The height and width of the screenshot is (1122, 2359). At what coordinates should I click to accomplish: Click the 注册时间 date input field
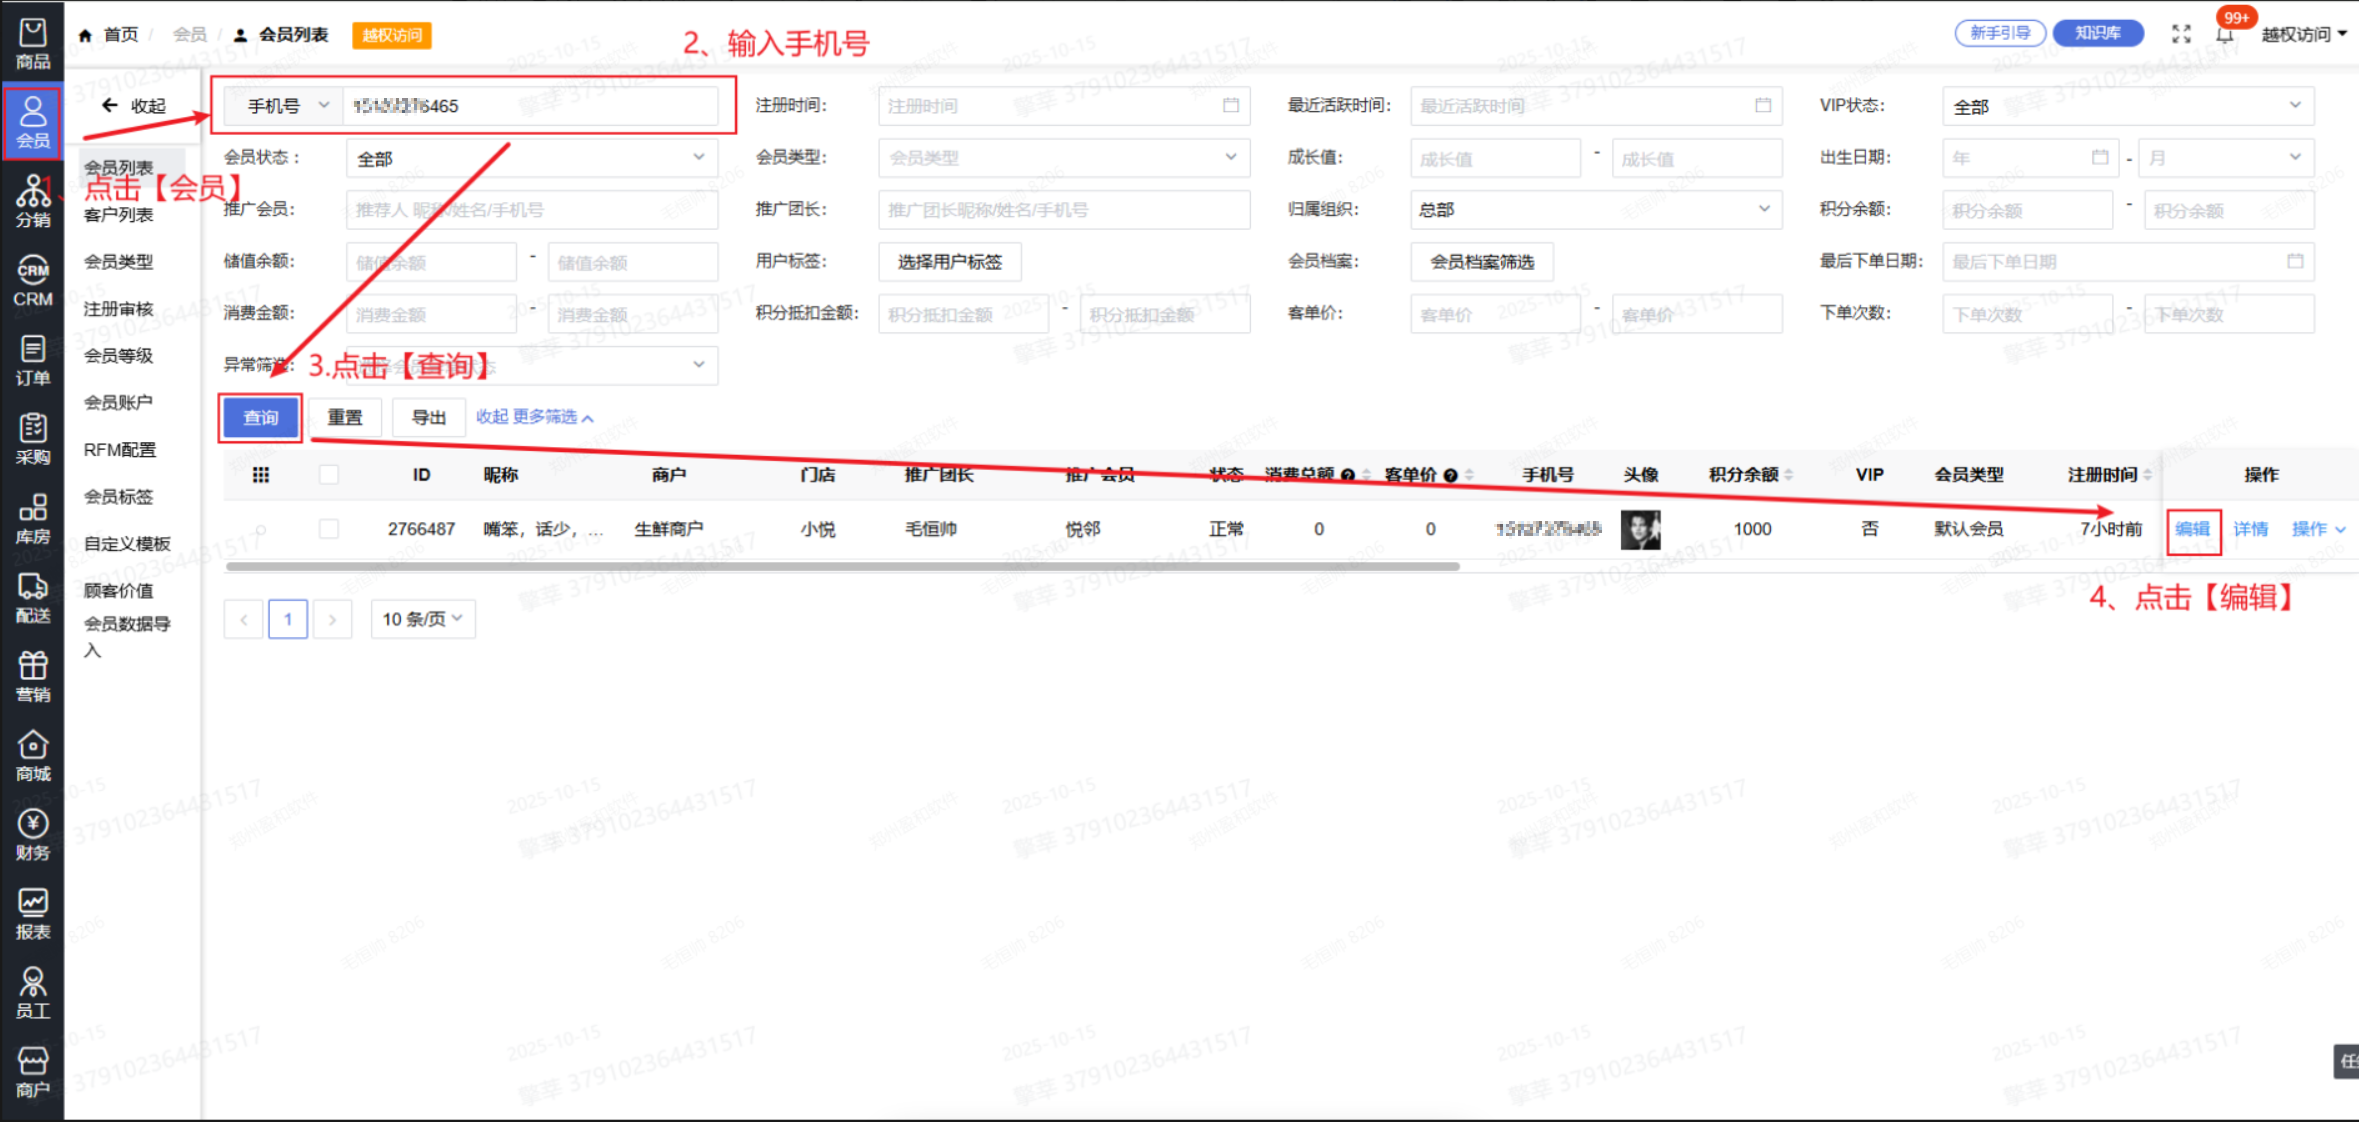1050,106
